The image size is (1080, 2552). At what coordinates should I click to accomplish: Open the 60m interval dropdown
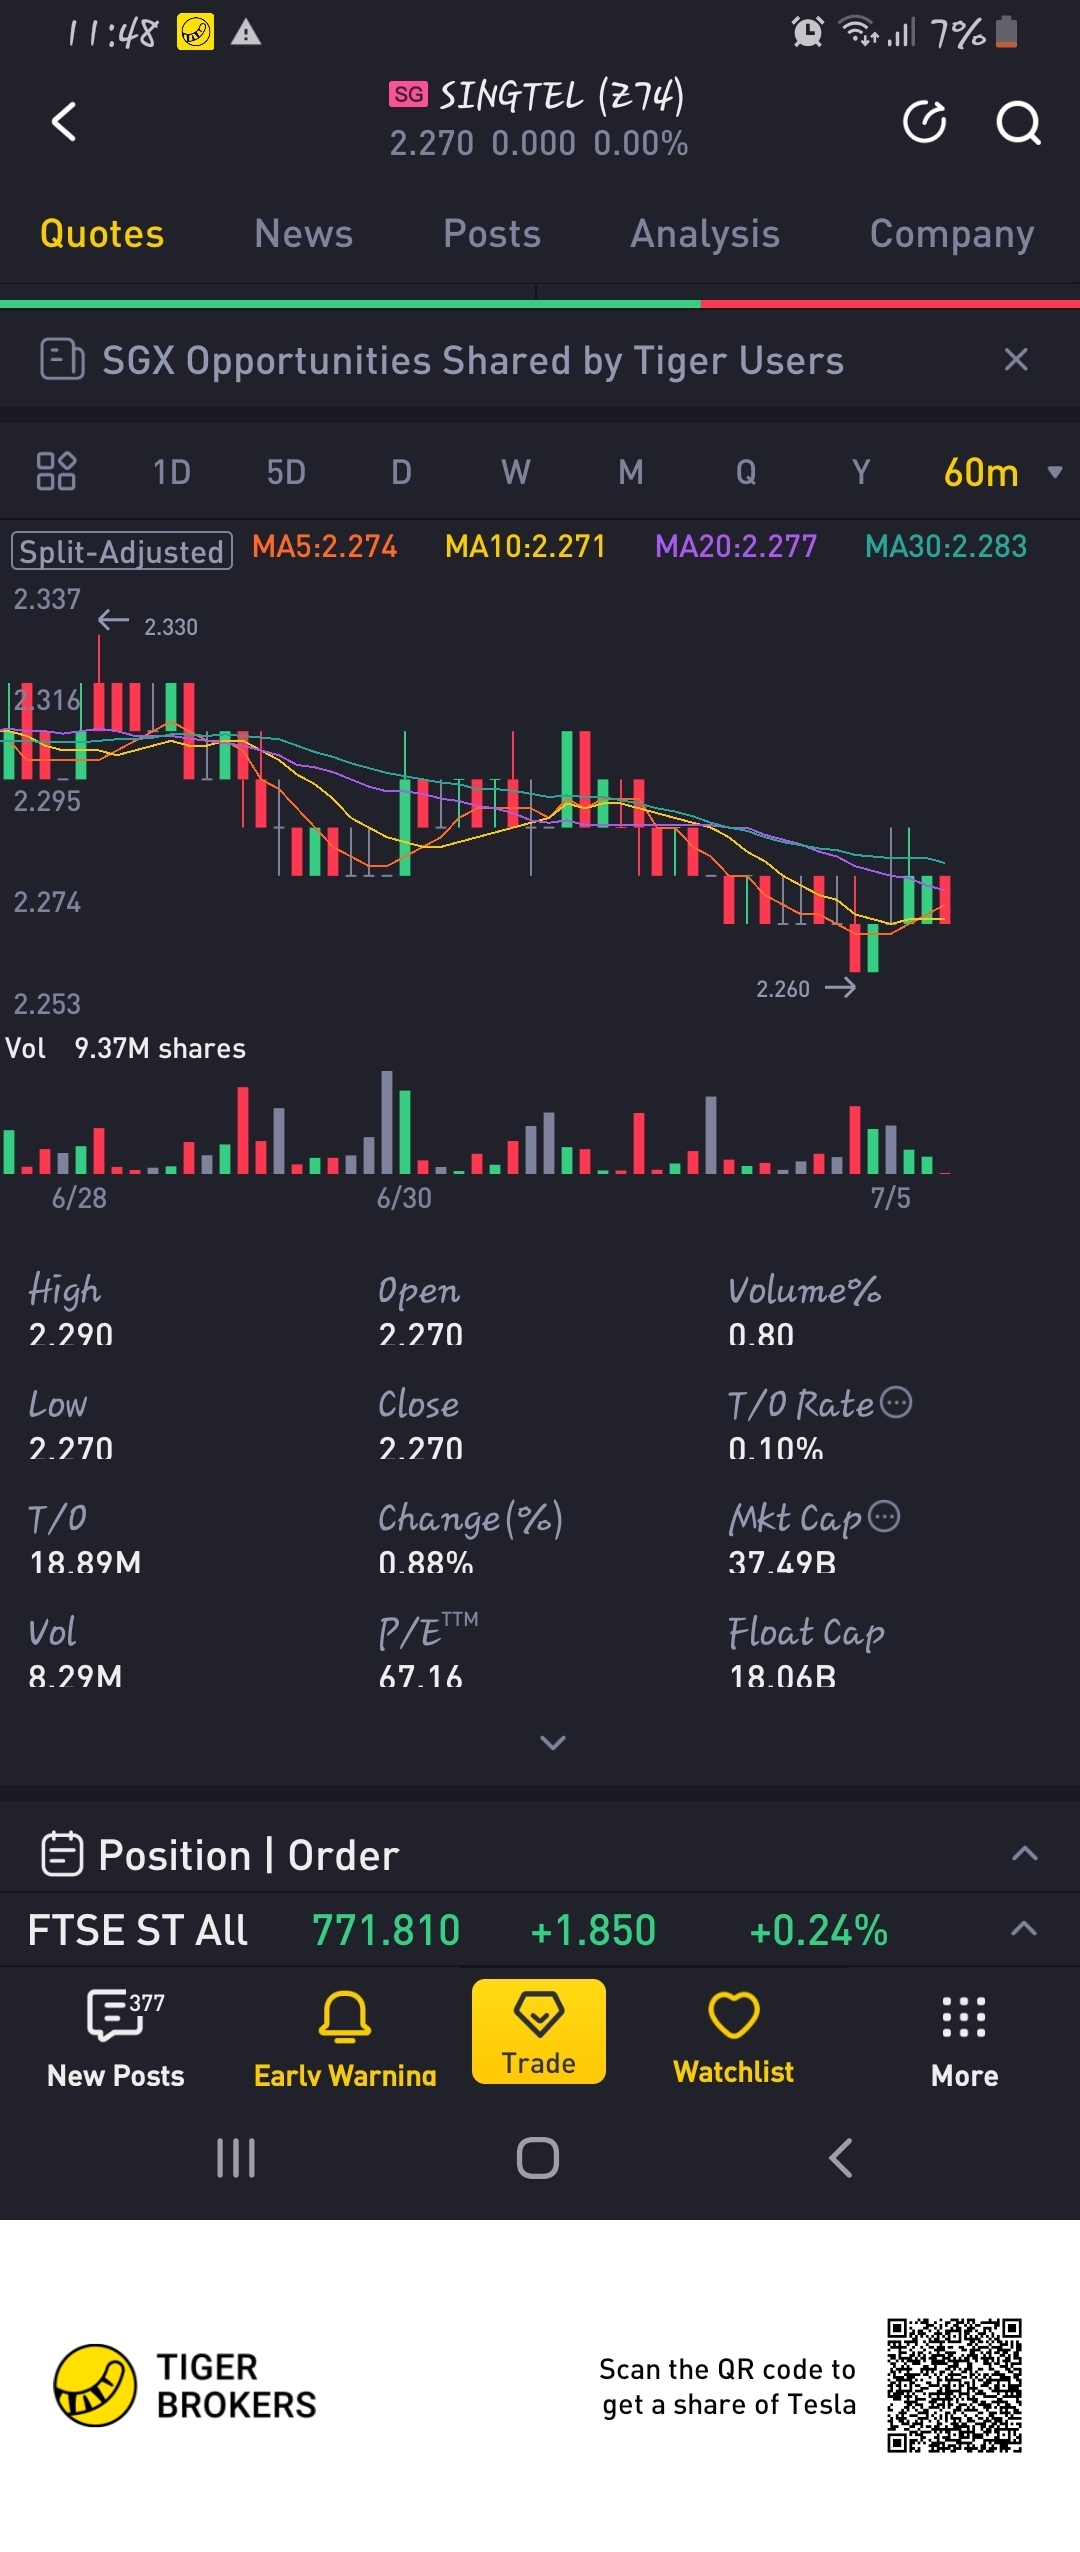point(1001,472)
